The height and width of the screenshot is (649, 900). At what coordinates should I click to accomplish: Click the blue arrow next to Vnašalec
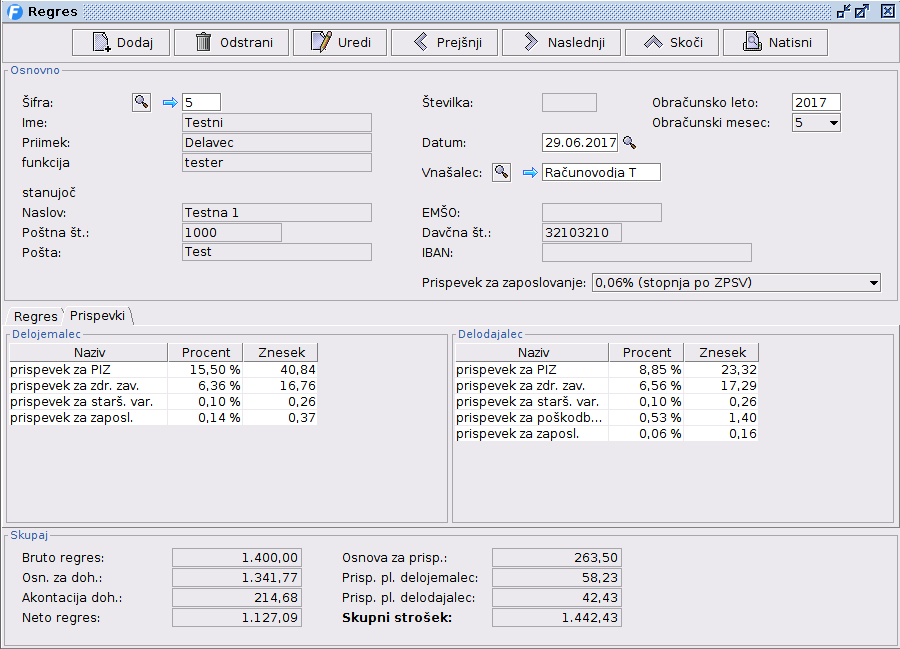pos(529,173)
